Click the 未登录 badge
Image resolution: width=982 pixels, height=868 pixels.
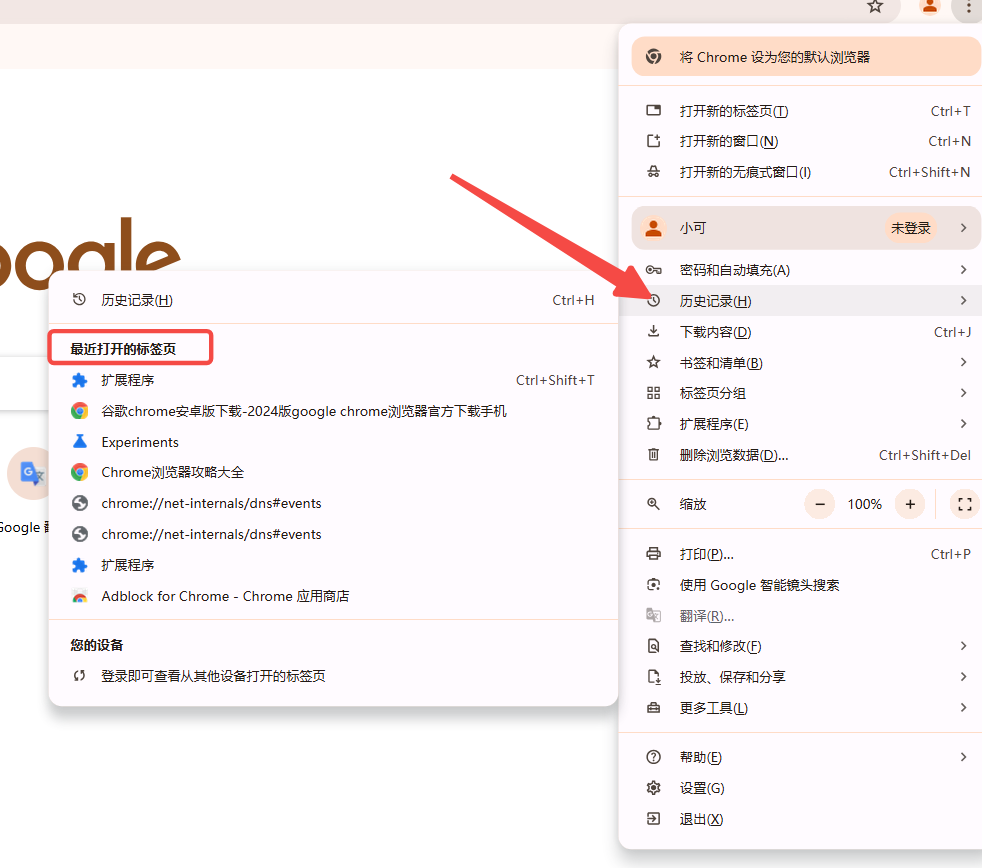pos(911,228)
